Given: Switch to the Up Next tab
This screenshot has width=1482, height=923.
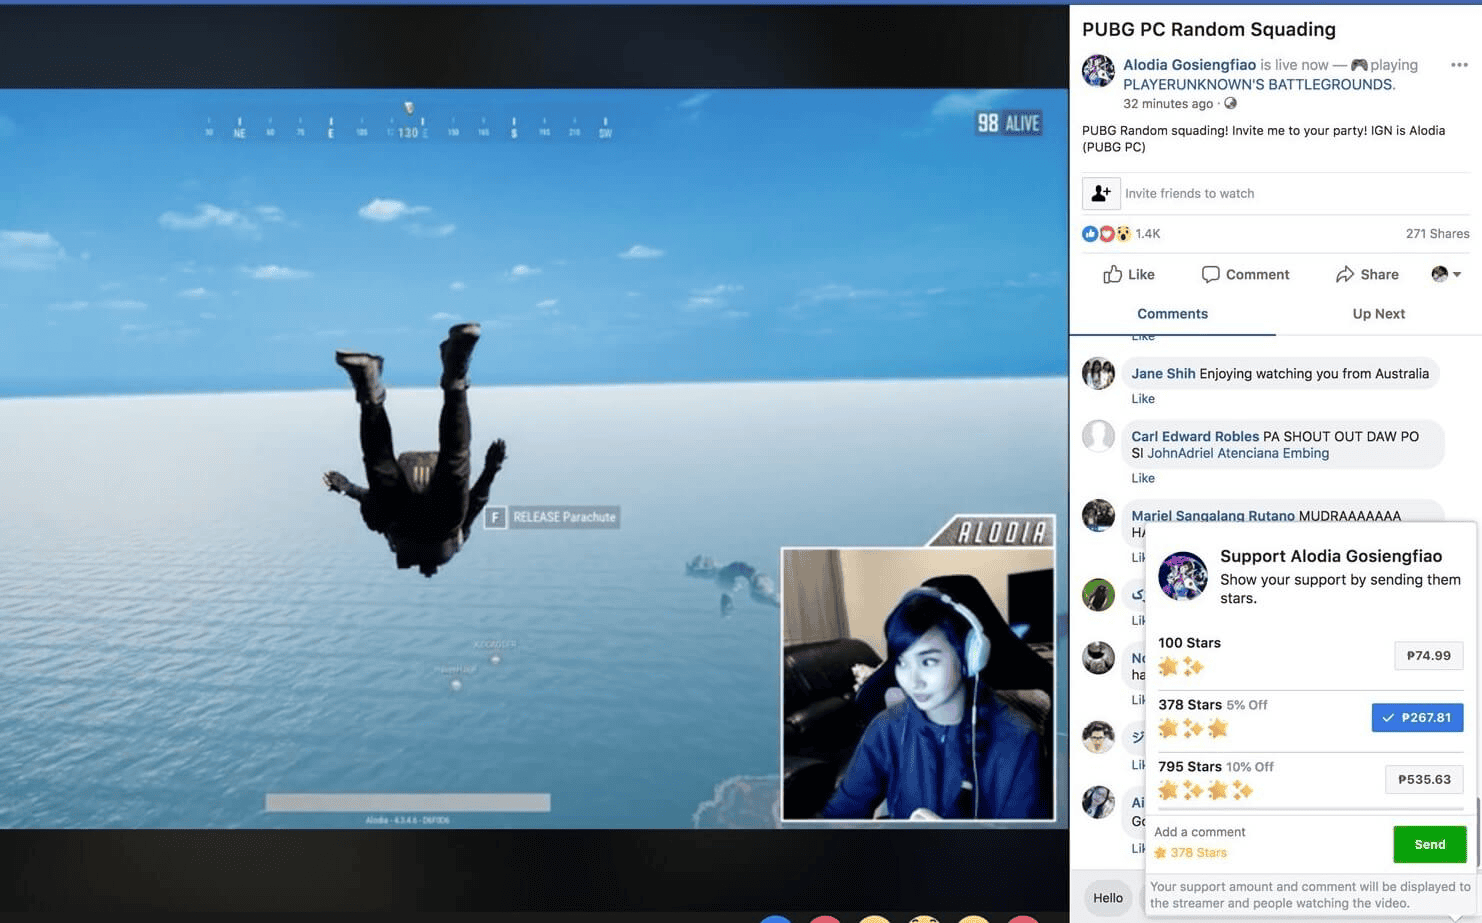Looking at the screenshot, I should pos(1379,314).
